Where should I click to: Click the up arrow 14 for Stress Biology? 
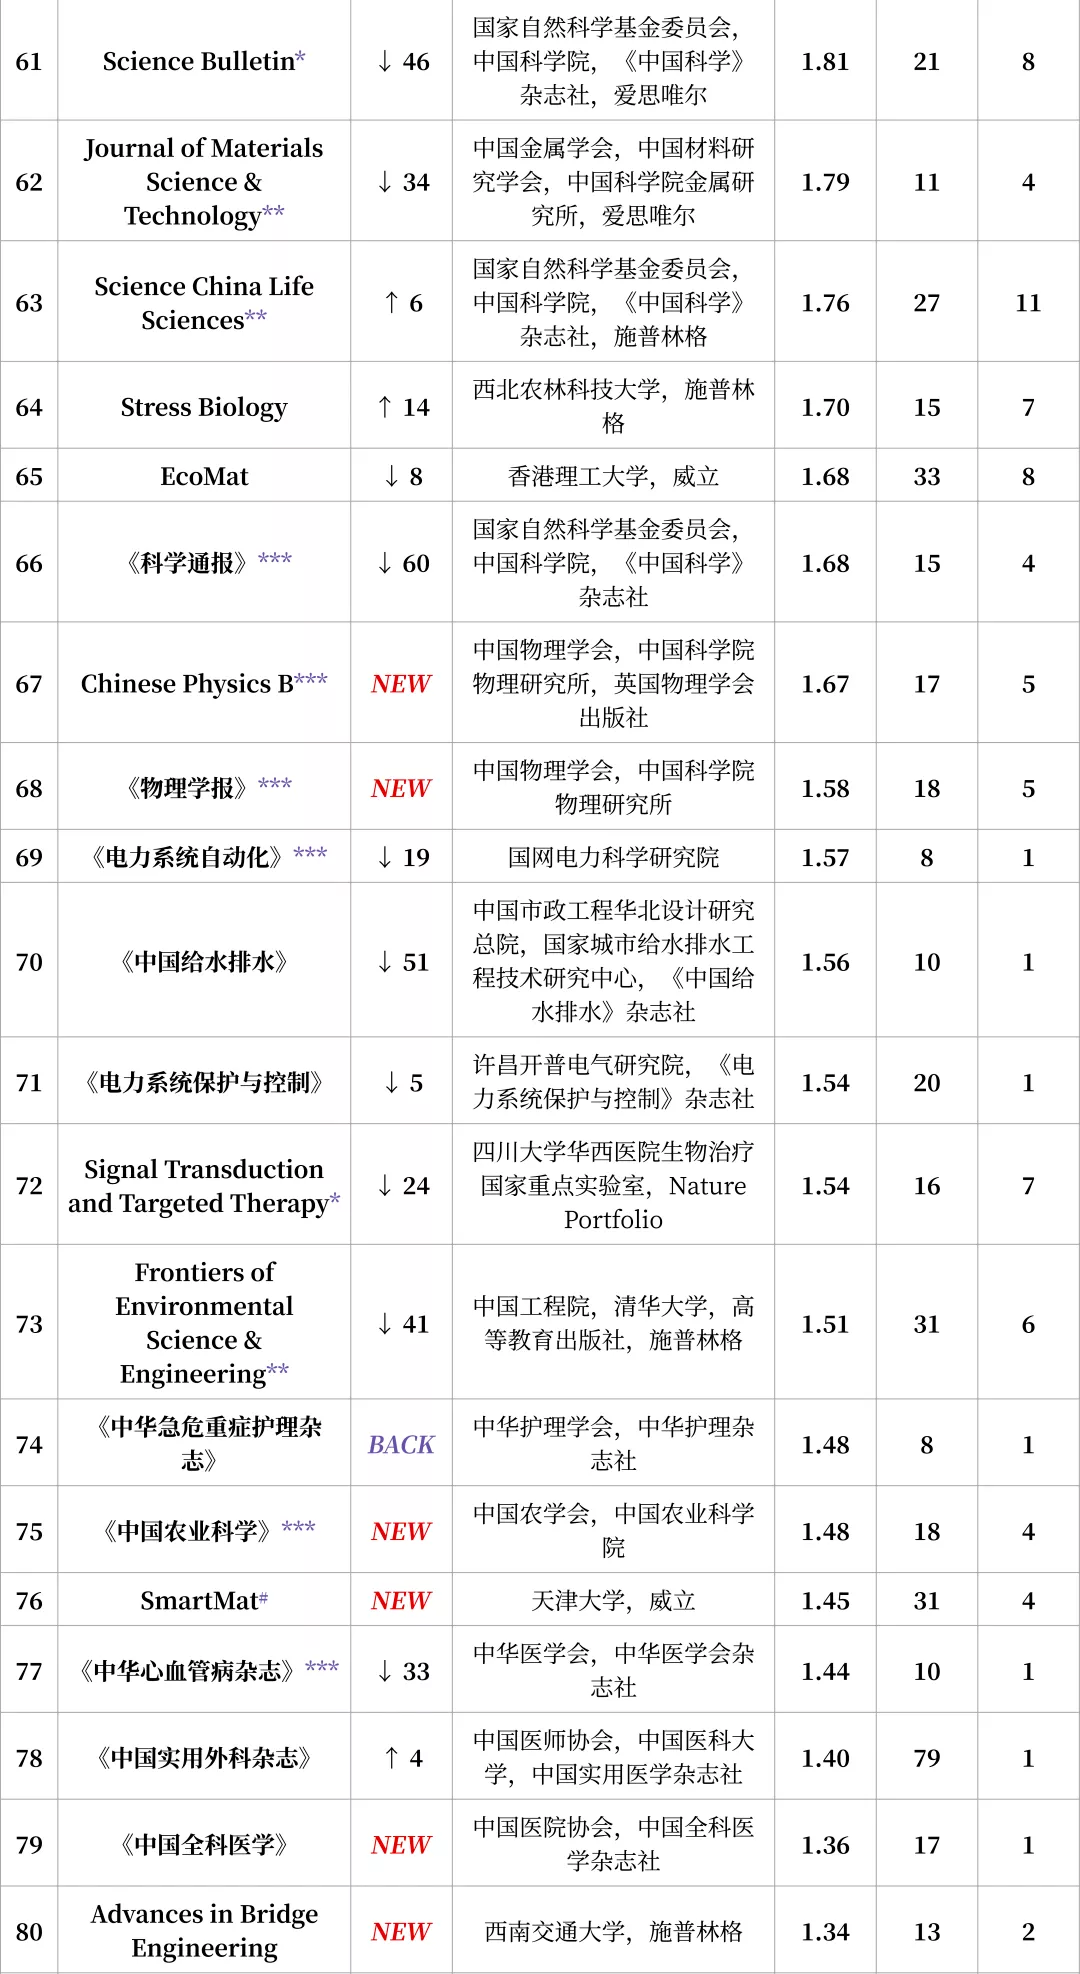click(402, 408)
